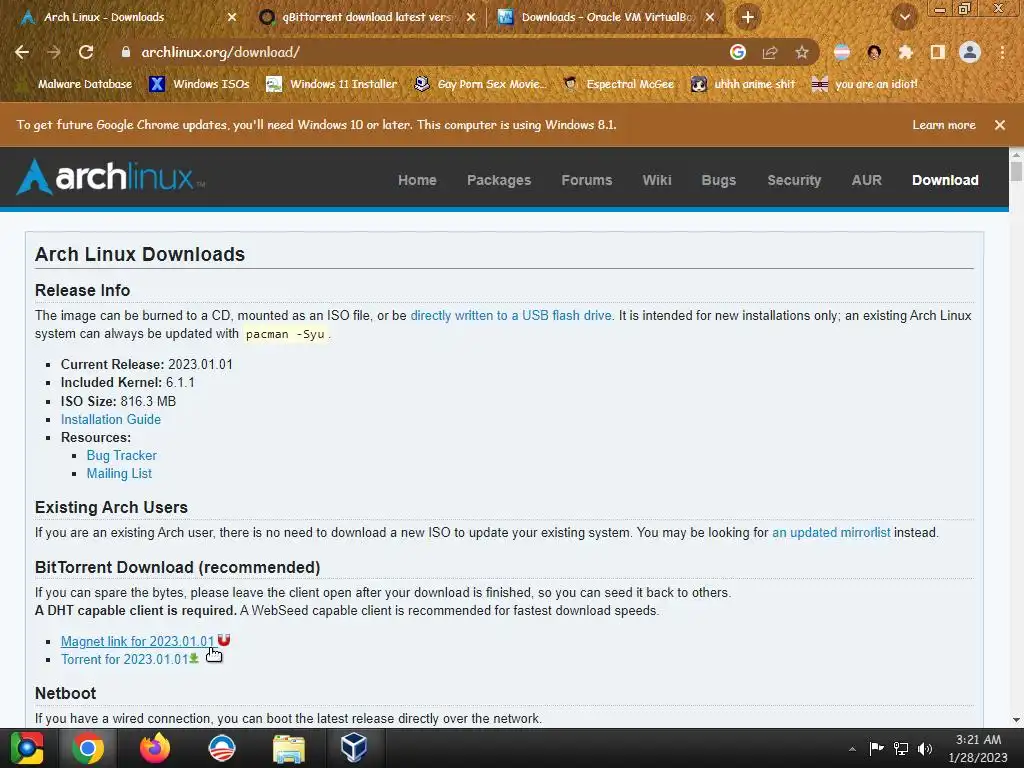Click the taskbar clock showing 3:21 AM
The image size is (1024, 768).
click(978, 748)
